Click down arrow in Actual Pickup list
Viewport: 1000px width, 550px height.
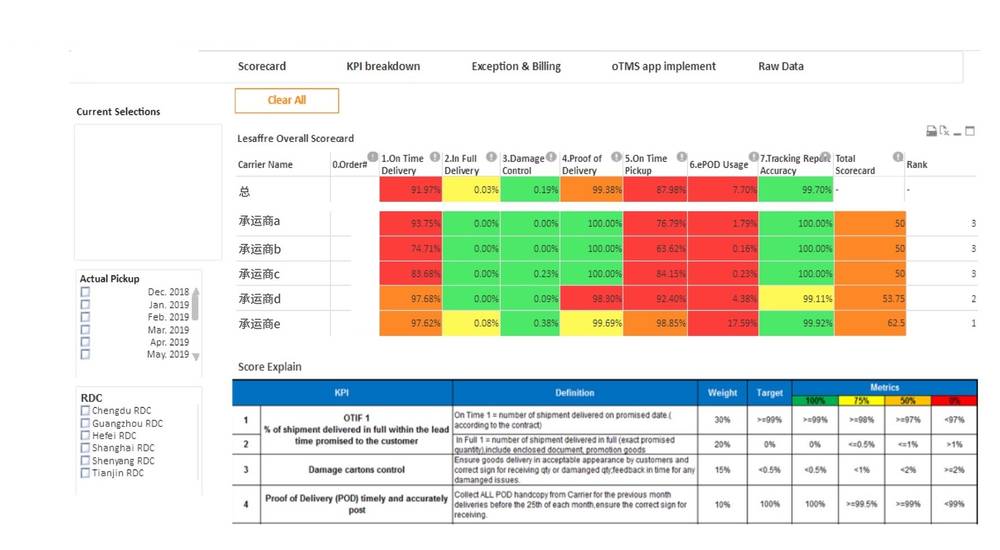pyautogui.click(x=196, y=356)
